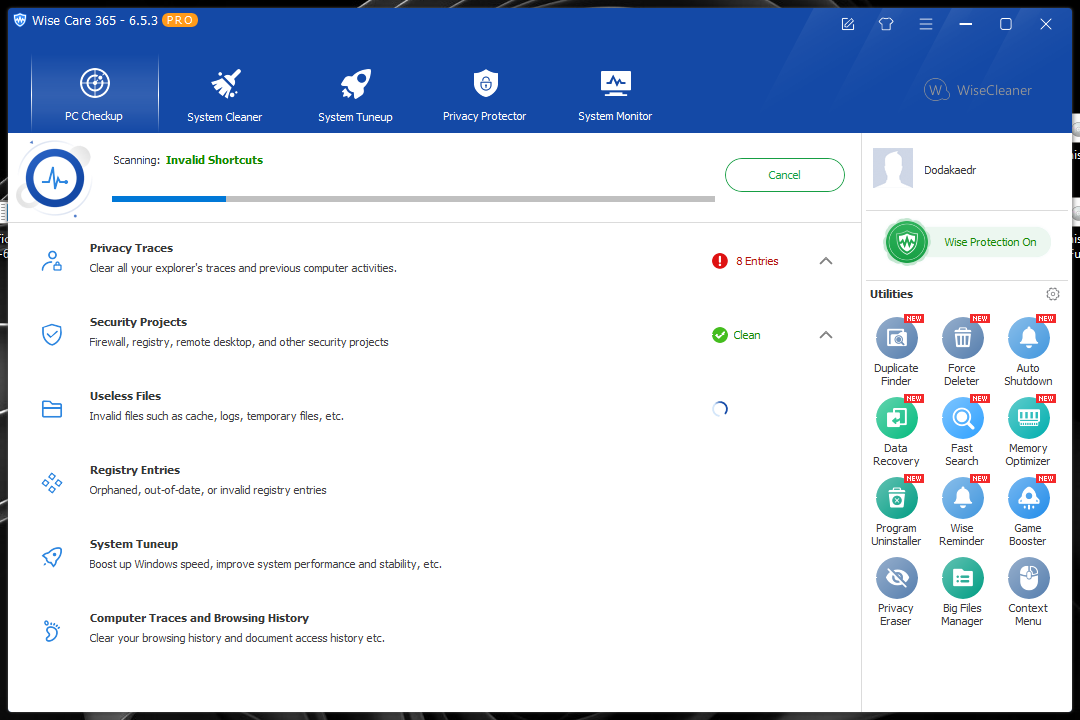
Task: Click the Useless Files folder icon
Action: coord(52,409)
